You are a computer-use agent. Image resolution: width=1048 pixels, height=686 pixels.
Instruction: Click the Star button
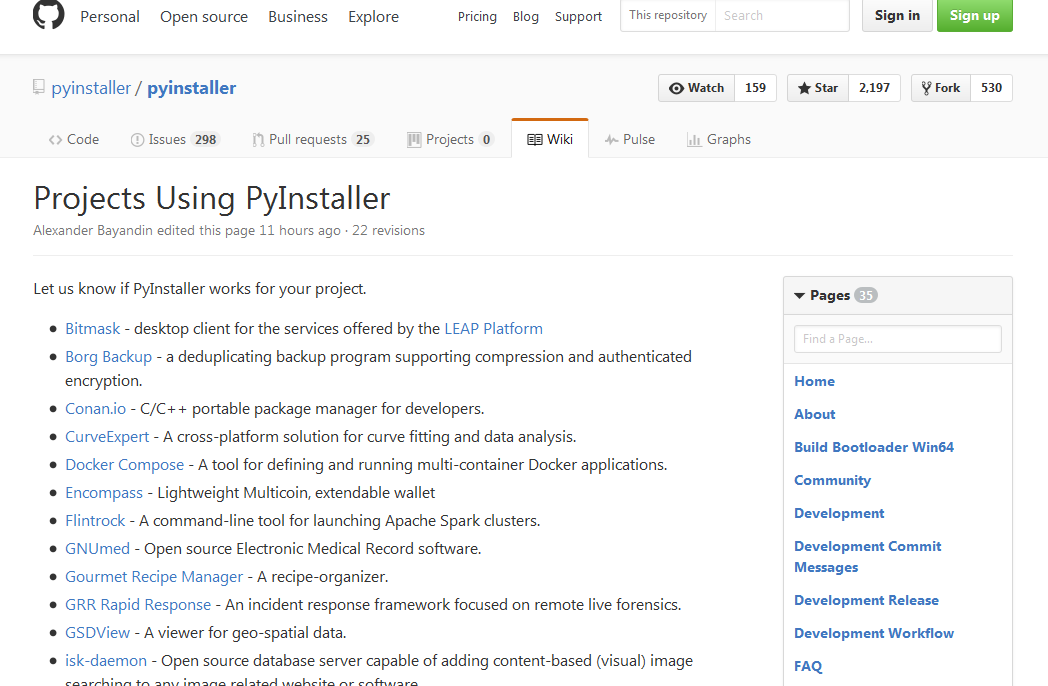tap(818, 88)
